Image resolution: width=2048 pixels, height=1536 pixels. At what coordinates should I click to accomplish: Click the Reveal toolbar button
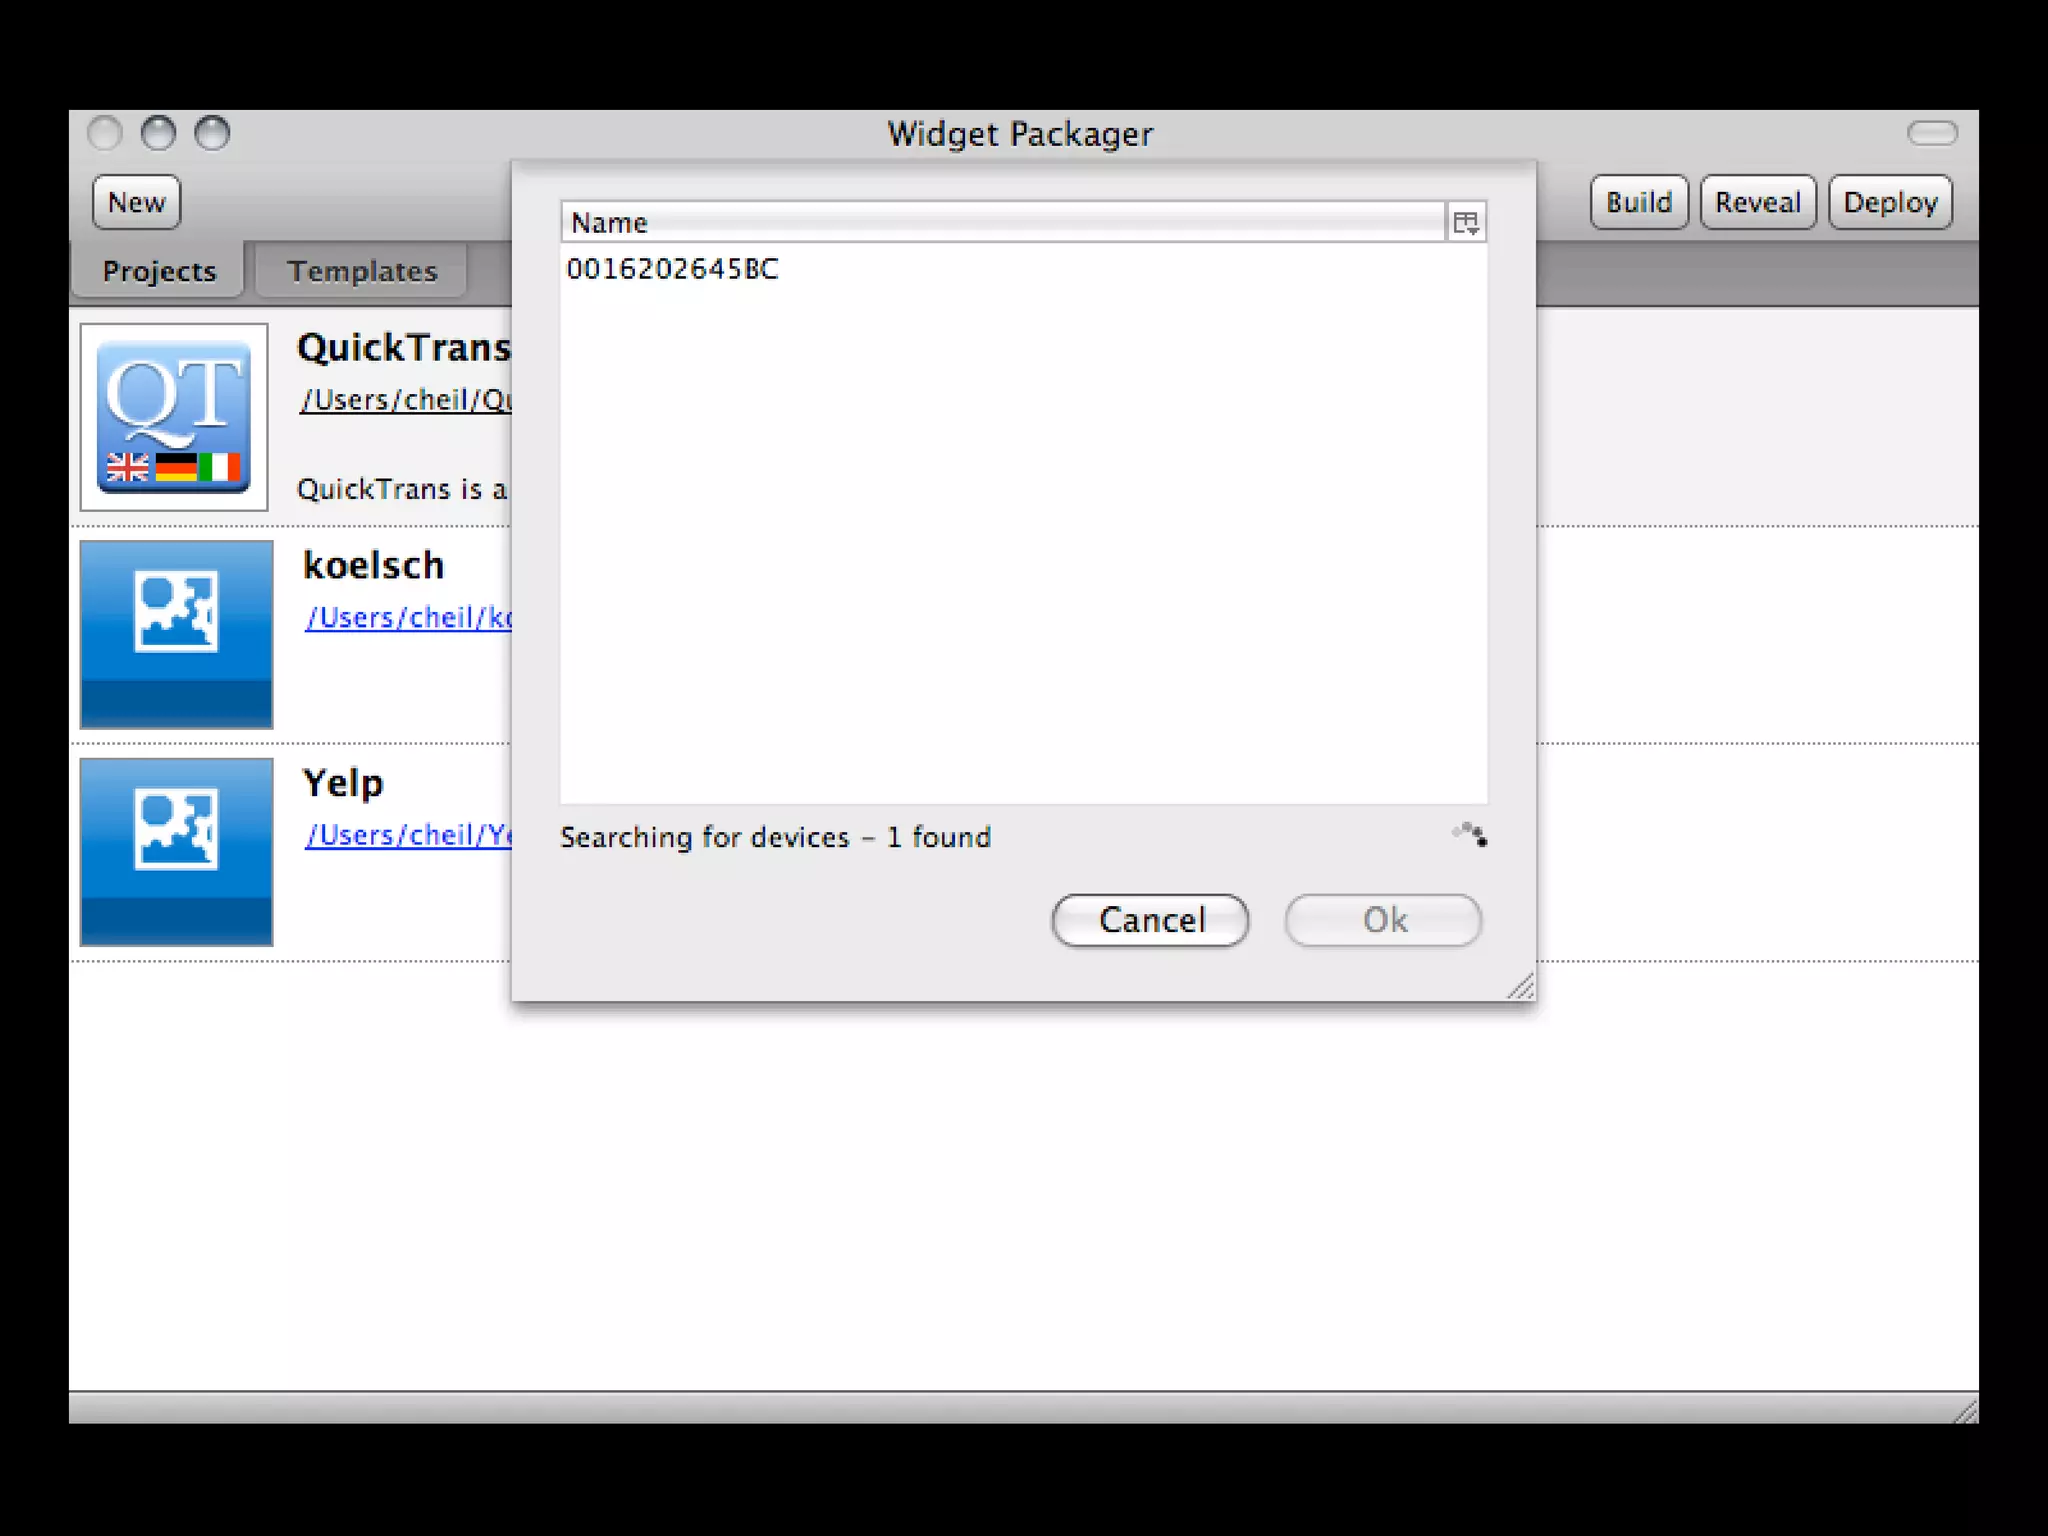1757,203
